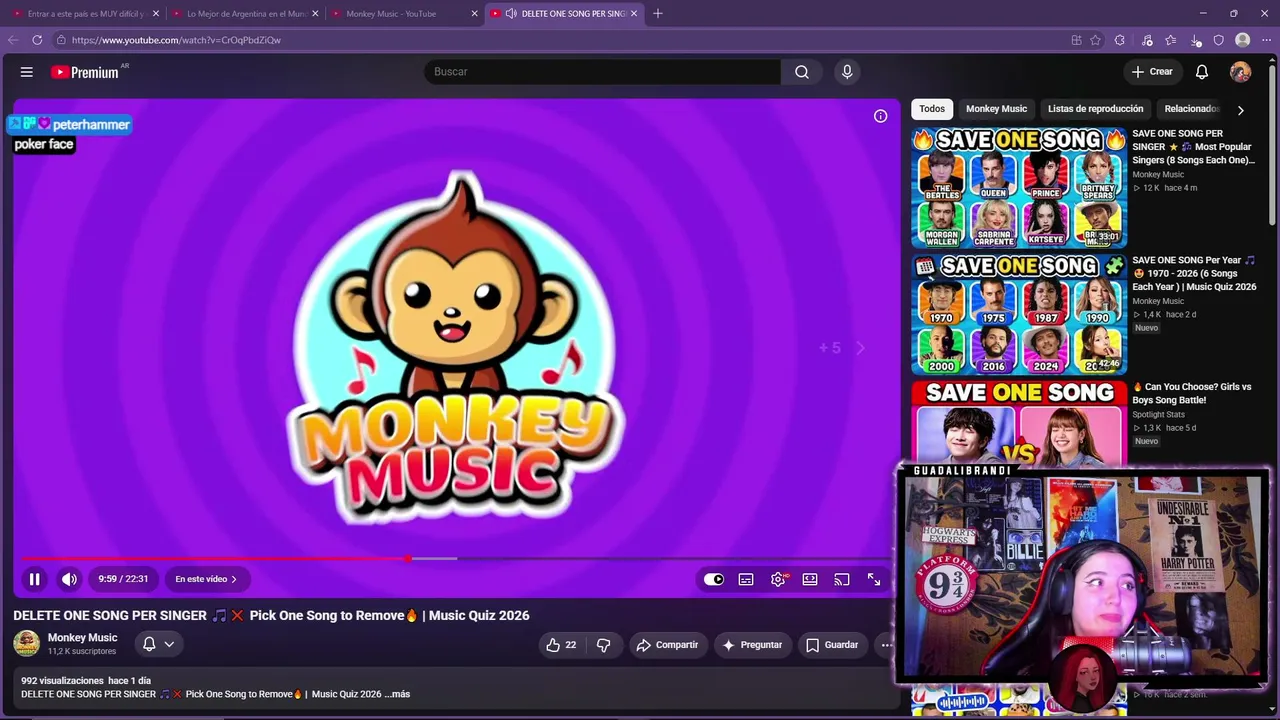Mute the video volume

click(69, 579)
